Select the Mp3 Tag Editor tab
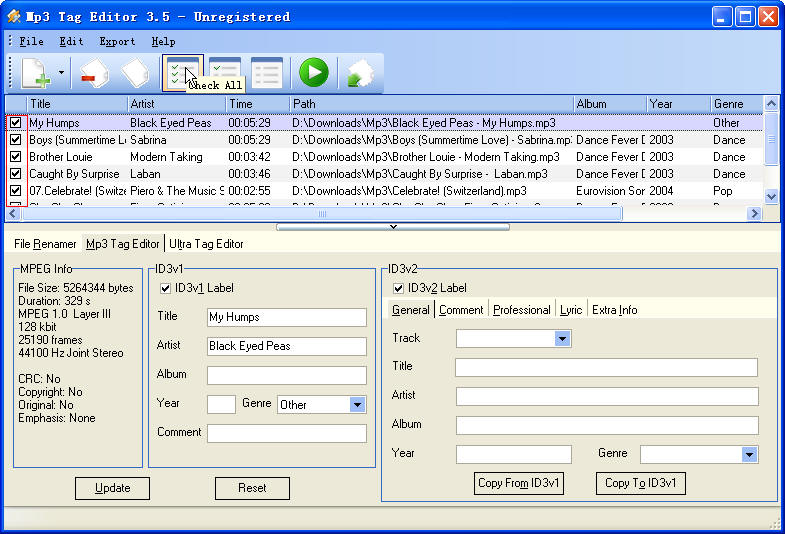The height and width of the screenshot is (534, 785). (x=123, y=244)
